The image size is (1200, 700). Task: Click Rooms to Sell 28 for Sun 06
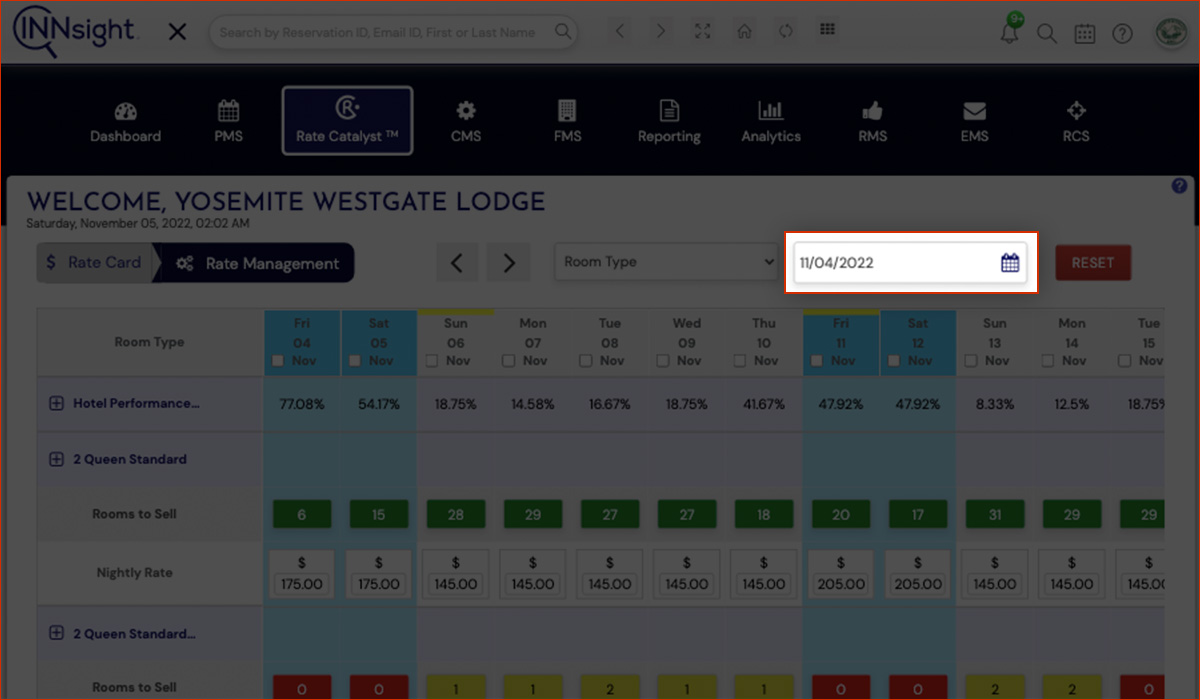point(456,515)
